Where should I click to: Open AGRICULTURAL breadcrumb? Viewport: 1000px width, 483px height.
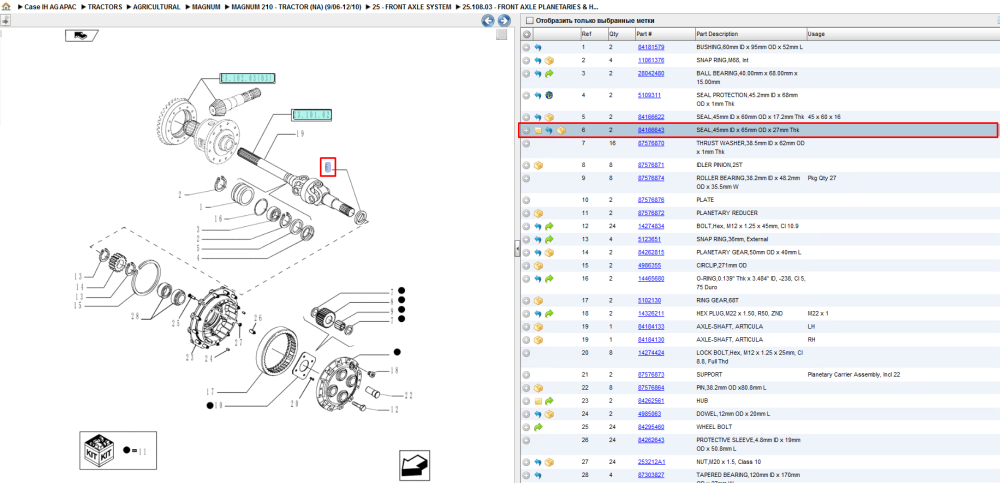(157, 6)
